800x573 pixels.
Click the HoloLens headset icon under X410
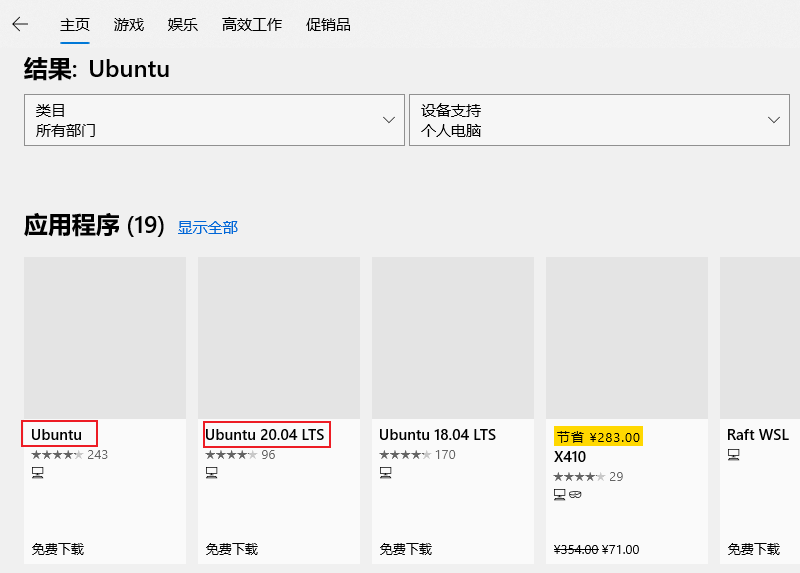(x=575, y=494)
